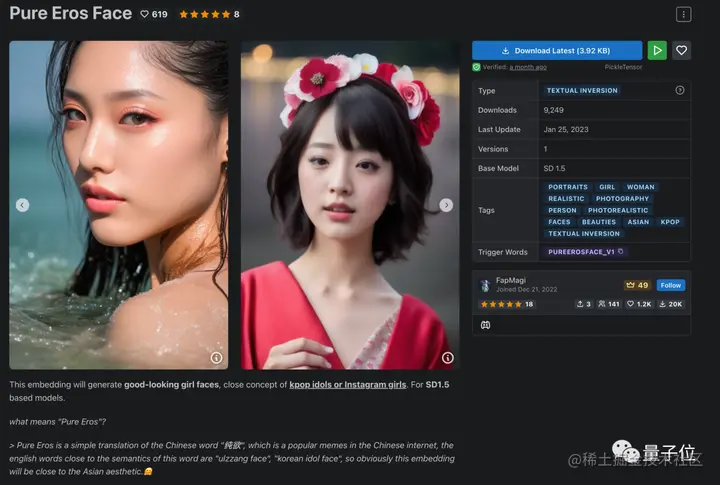720x485 pixels.
Task: Show previous image with left arrow
Action: click(22, 205)
